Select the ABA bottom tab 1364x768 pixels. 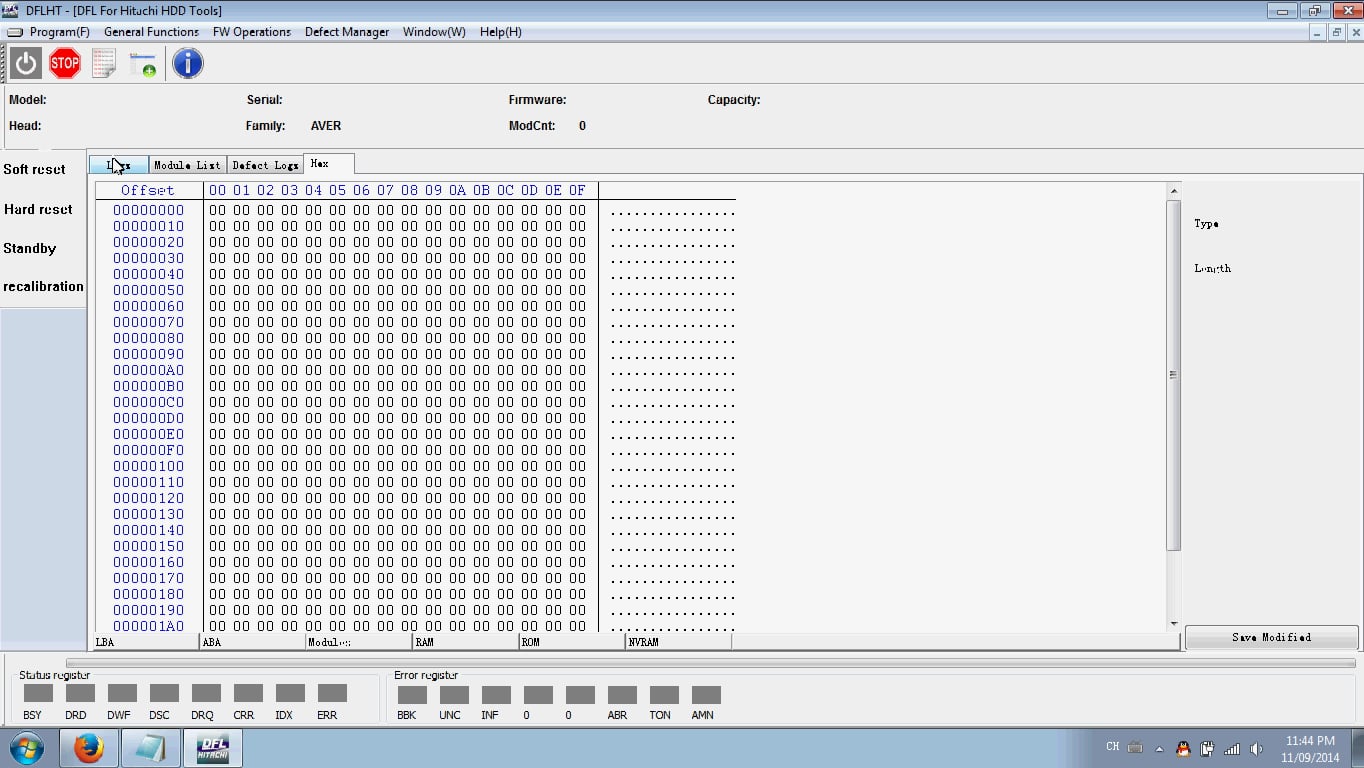tap(252, 642)
